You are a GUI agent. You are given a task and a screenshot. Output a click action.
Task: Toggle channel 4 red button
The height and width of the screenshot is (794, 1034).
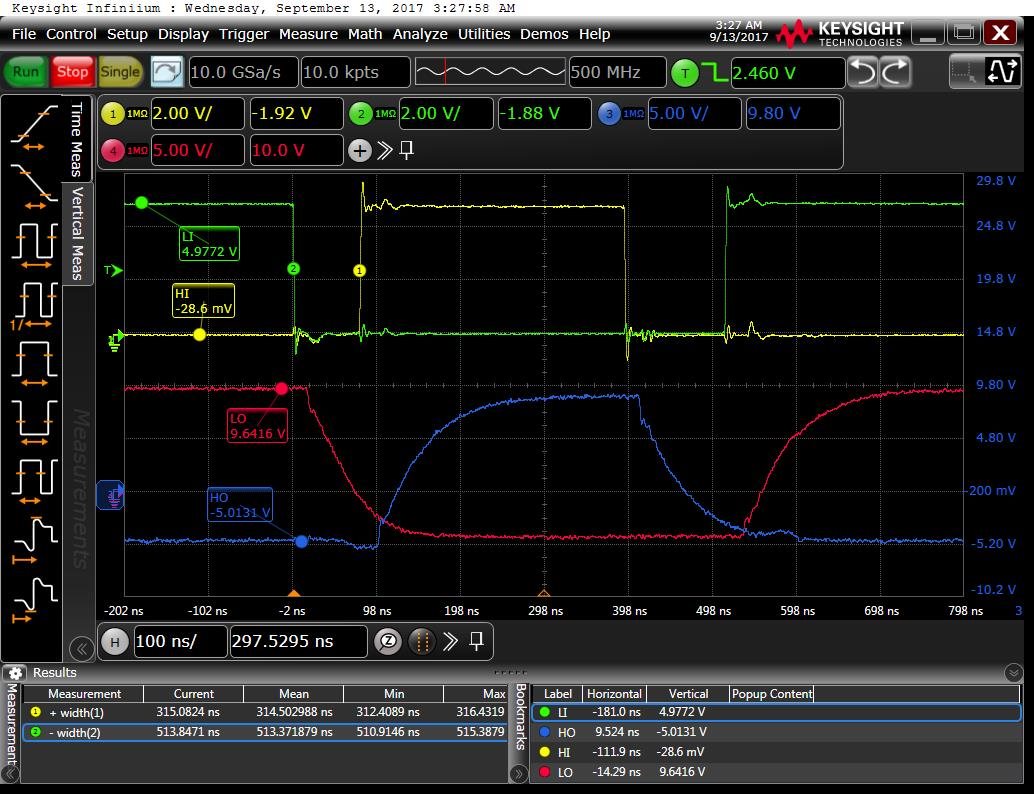(x=113, y=151)
